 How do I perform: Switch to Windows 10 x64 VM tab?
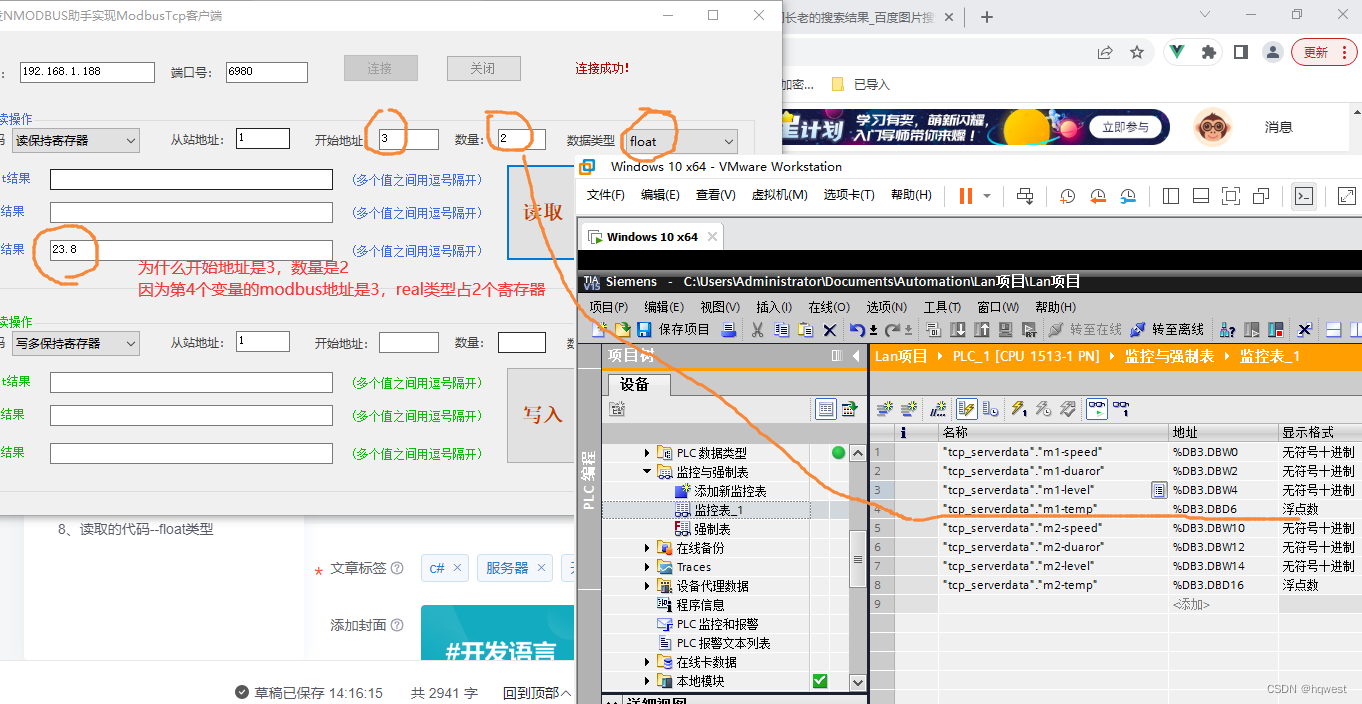click(651, 237)
